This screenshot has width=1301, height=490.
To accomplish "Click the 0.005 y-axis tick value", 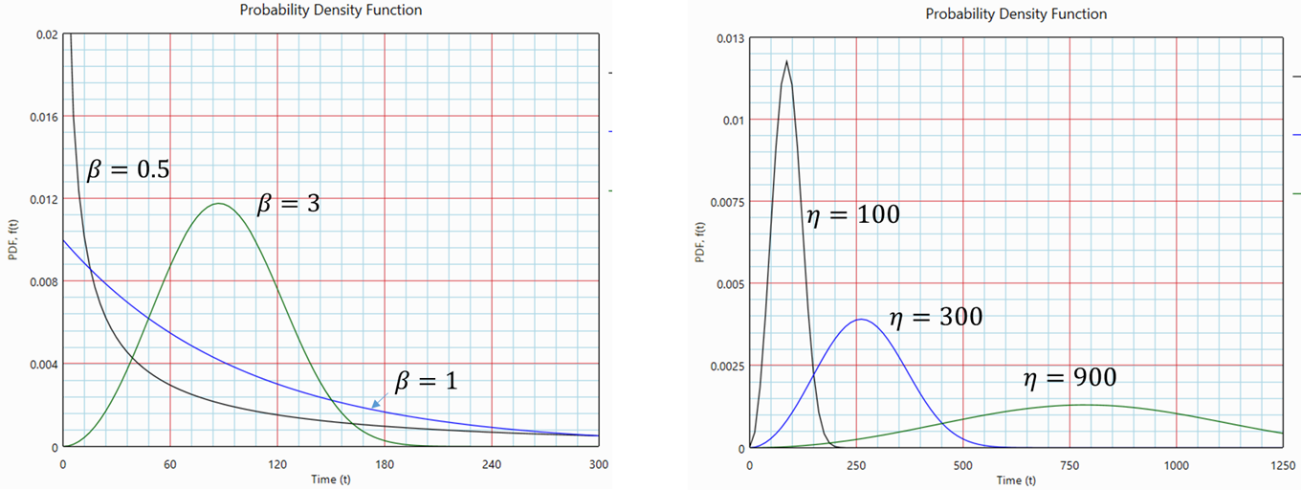I will point(732,284).
